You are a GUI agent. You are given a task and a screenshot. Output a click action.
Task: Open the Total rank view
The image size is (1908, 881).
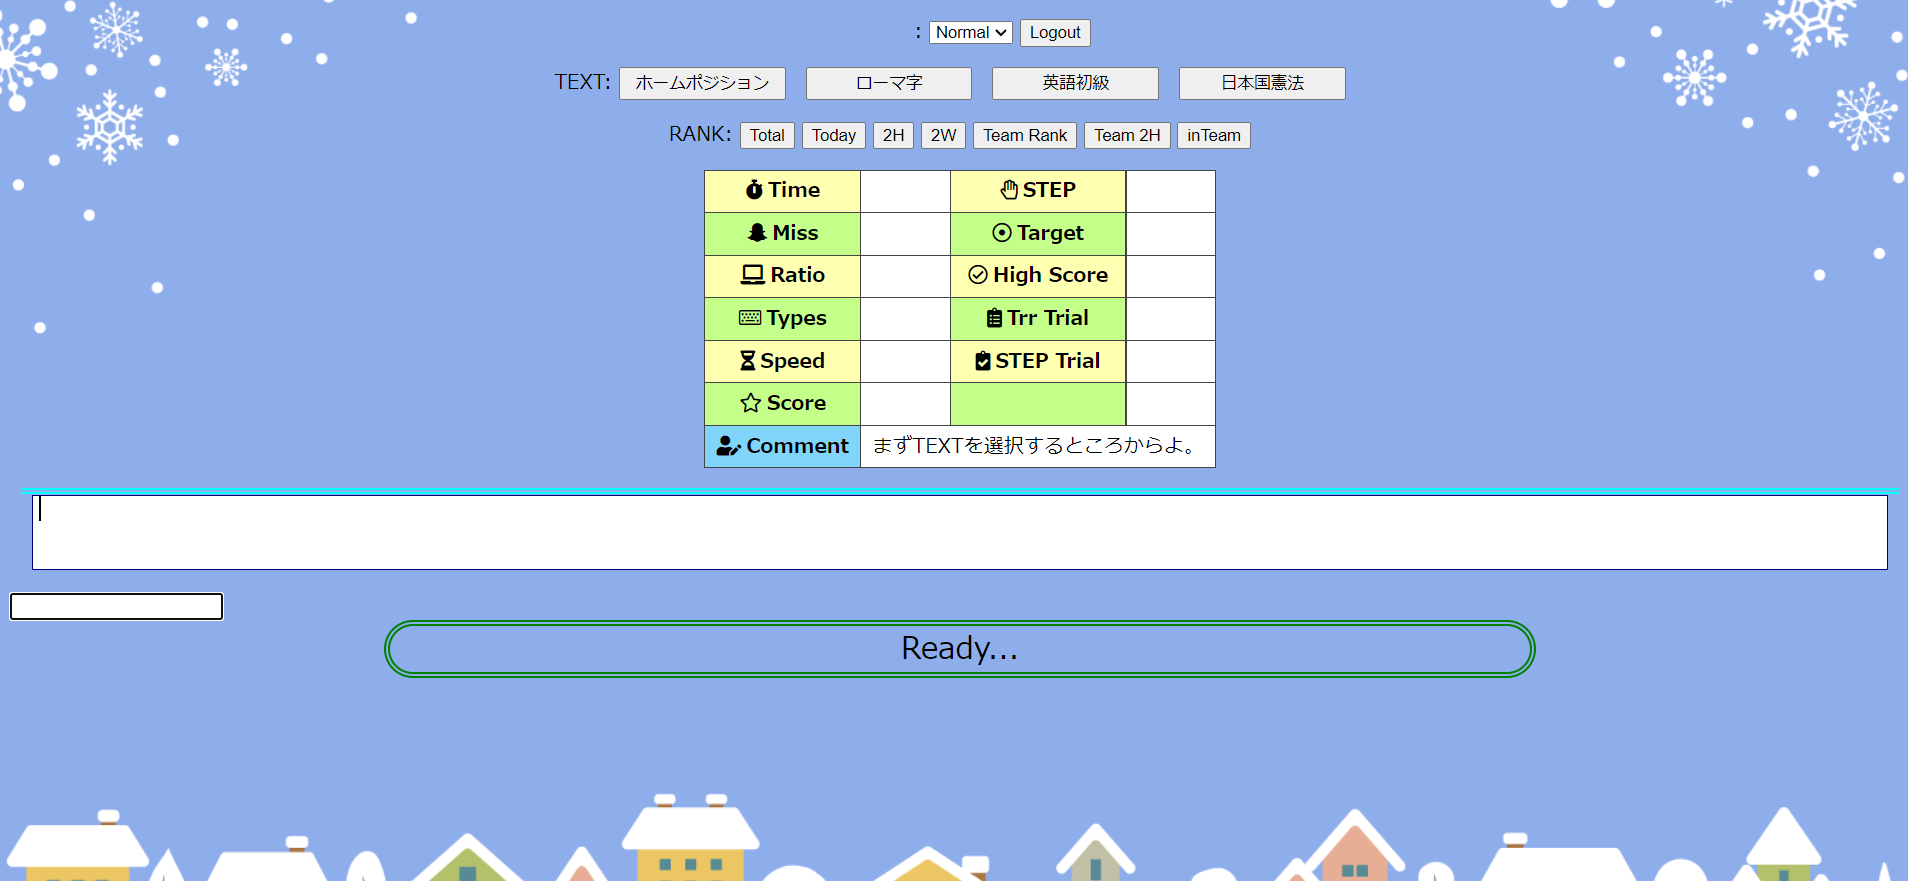pos(767,136)
